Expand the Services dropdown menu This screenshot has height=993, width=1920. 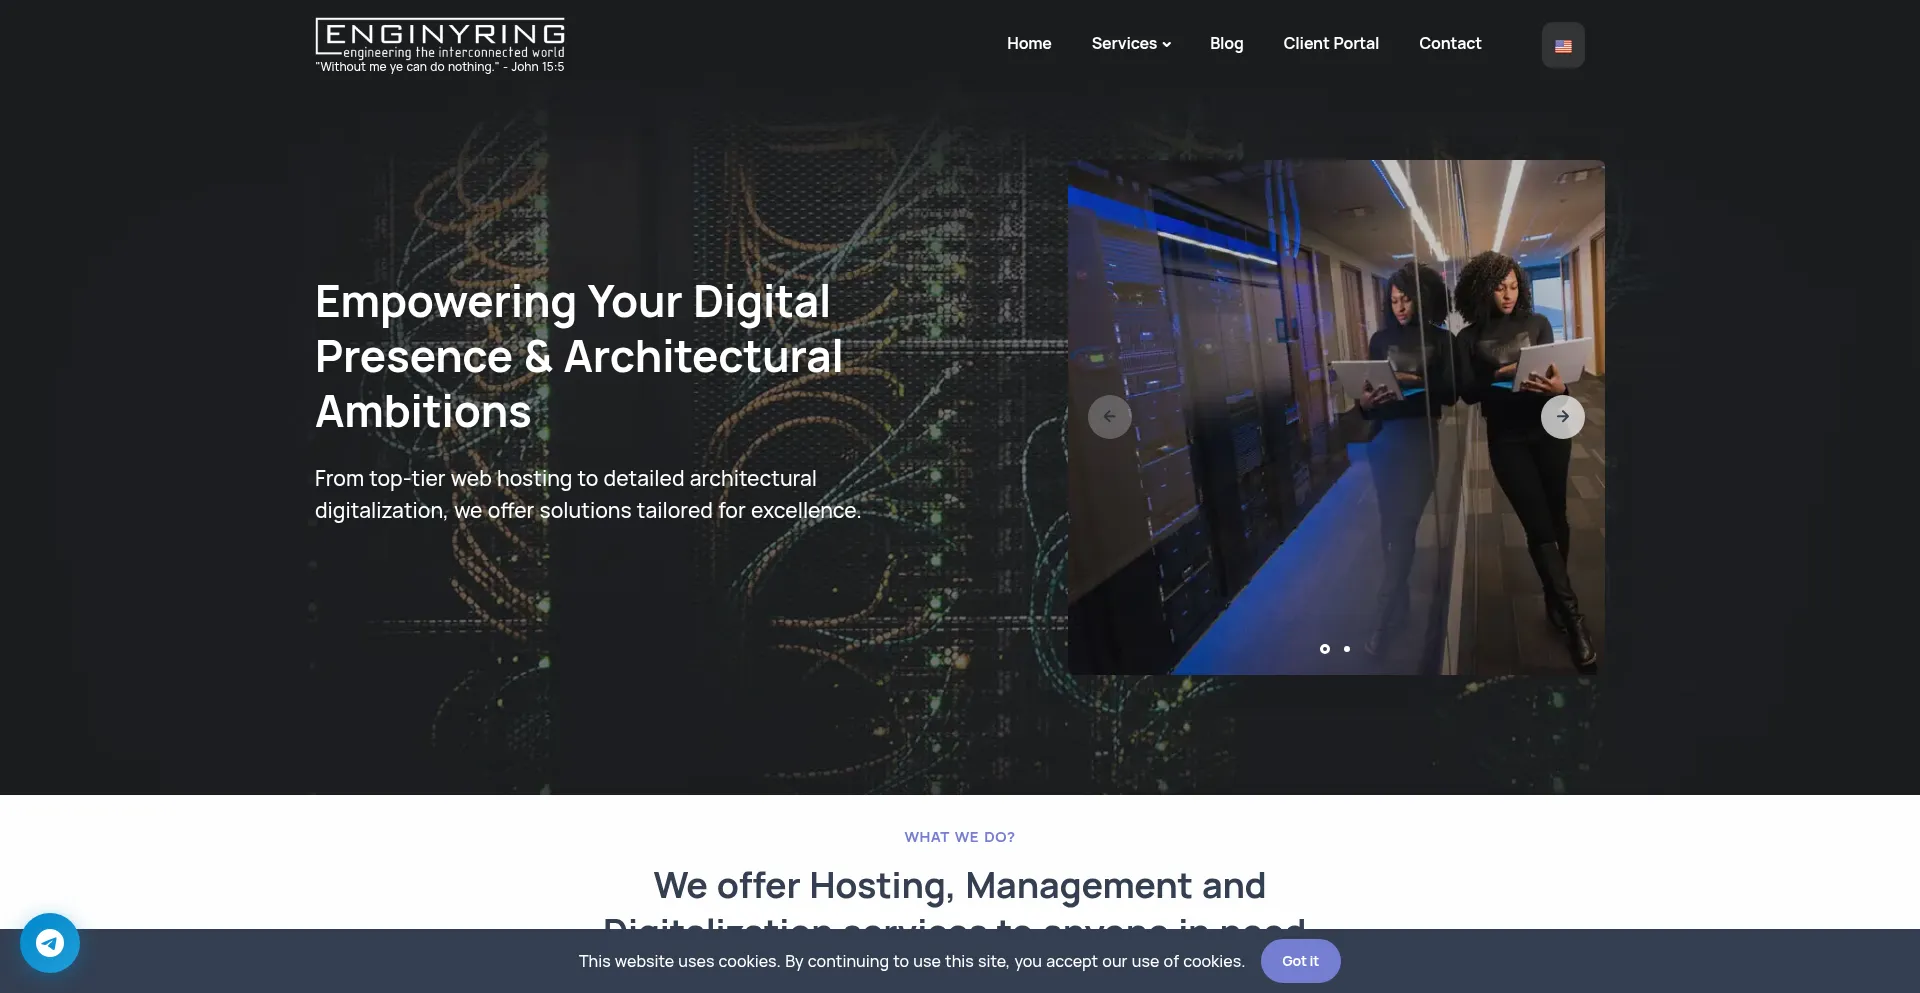(1123, 43)
